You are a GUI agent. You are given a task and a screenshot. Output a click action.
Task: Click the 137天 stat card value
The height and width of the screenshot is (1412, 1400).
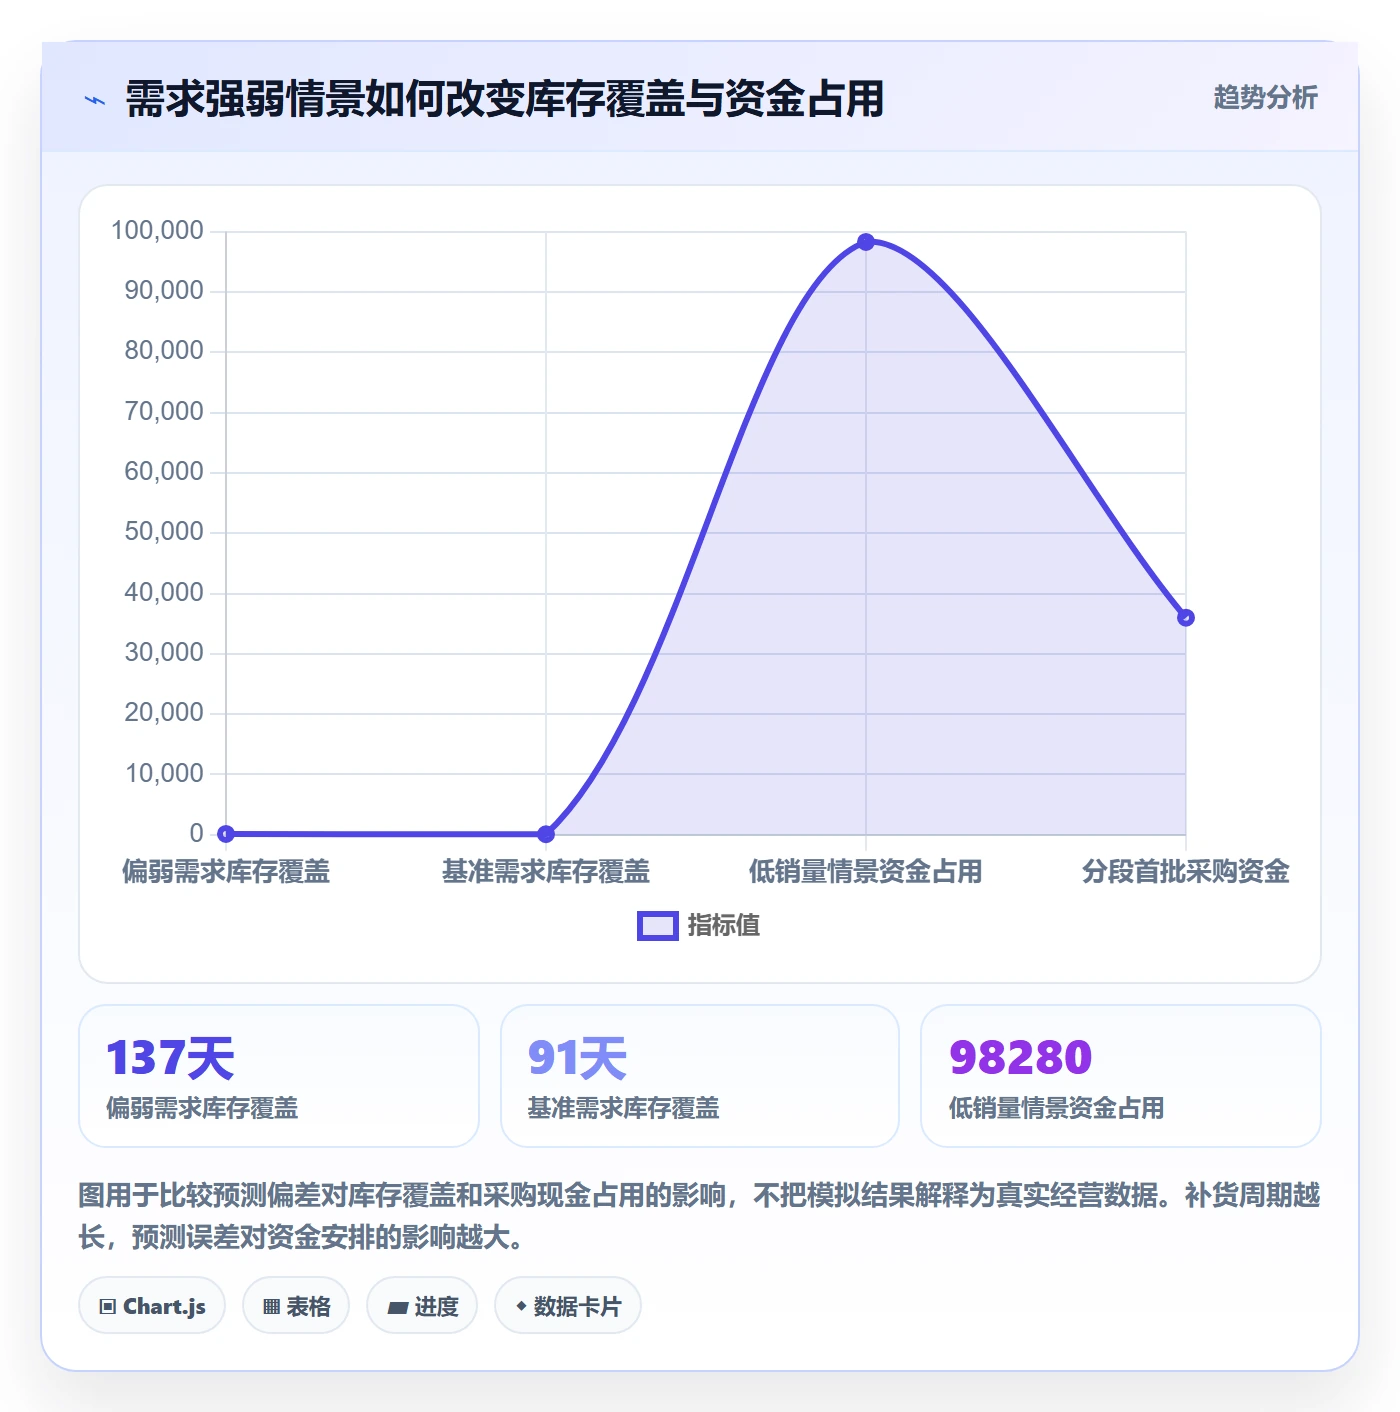coord(170,1058)
